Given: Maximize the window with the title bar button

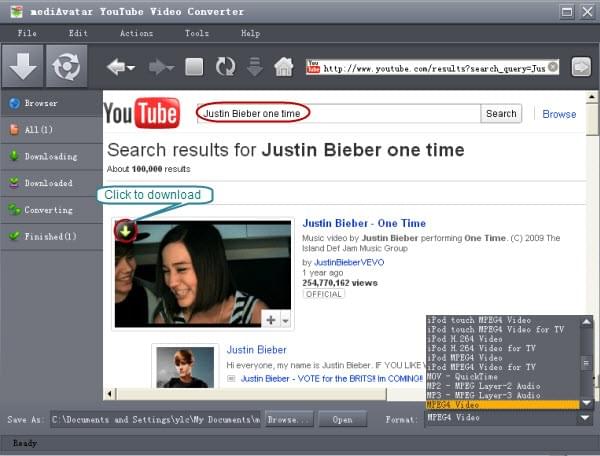Looking at the screenshot, I should pyautogui.click(x=567, y=12).
